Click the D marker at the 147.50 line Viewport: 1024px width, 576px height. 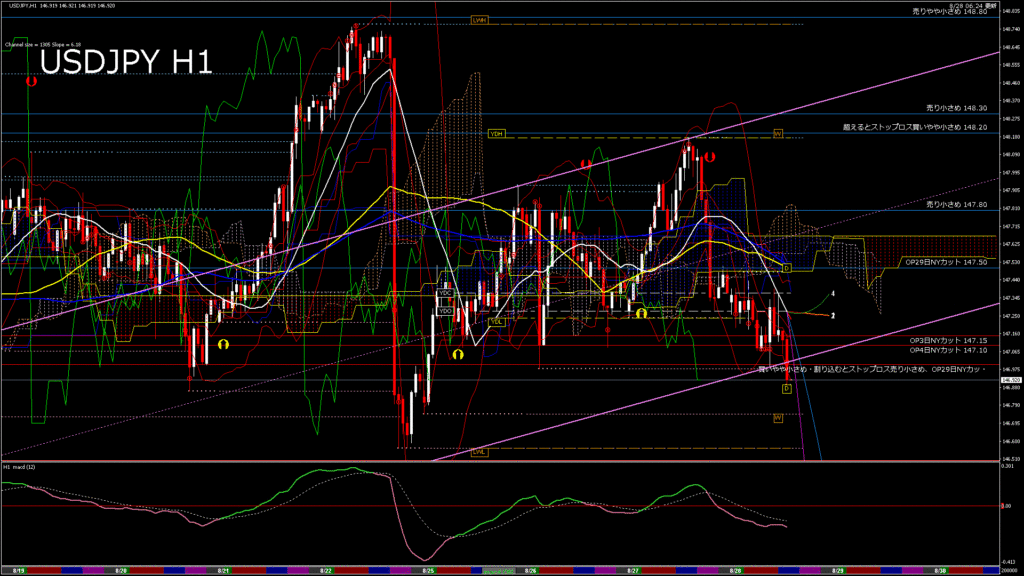click(x=786, y=268)
